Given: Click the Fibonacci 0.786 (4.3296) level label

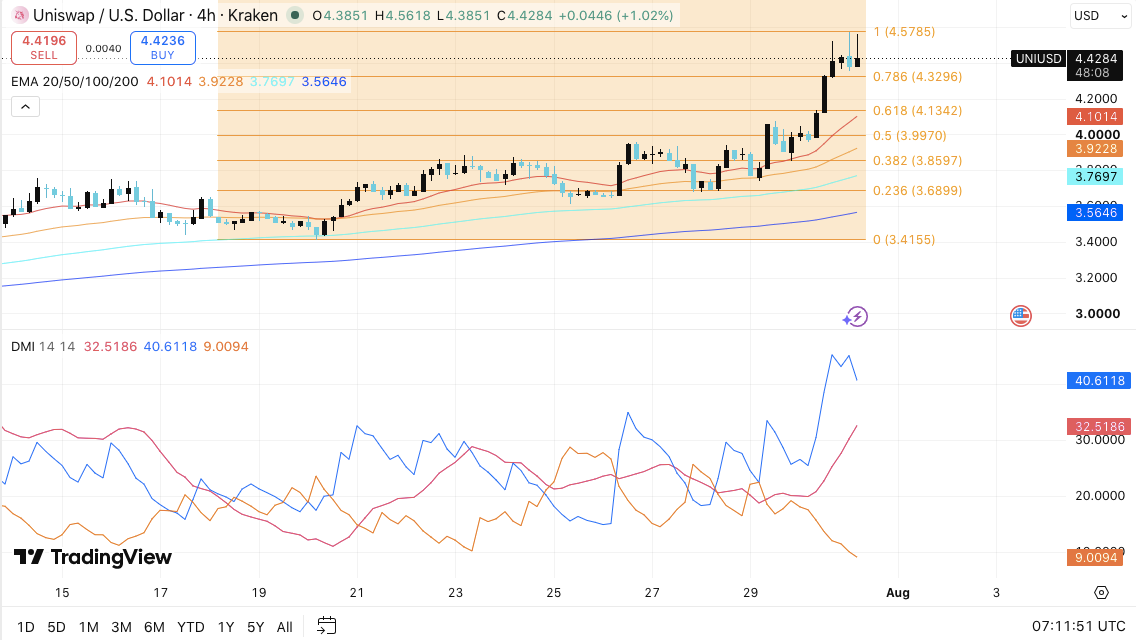Looking at the screenshot, I should click(917, 77).
